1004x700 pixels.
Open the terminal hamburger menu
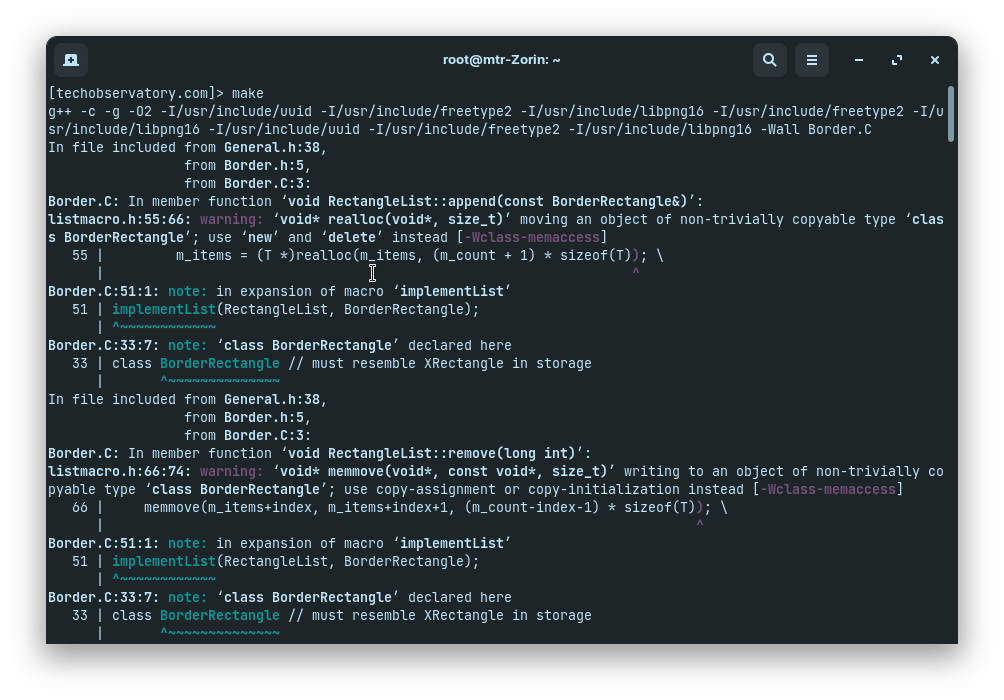[x=812, y=60]
